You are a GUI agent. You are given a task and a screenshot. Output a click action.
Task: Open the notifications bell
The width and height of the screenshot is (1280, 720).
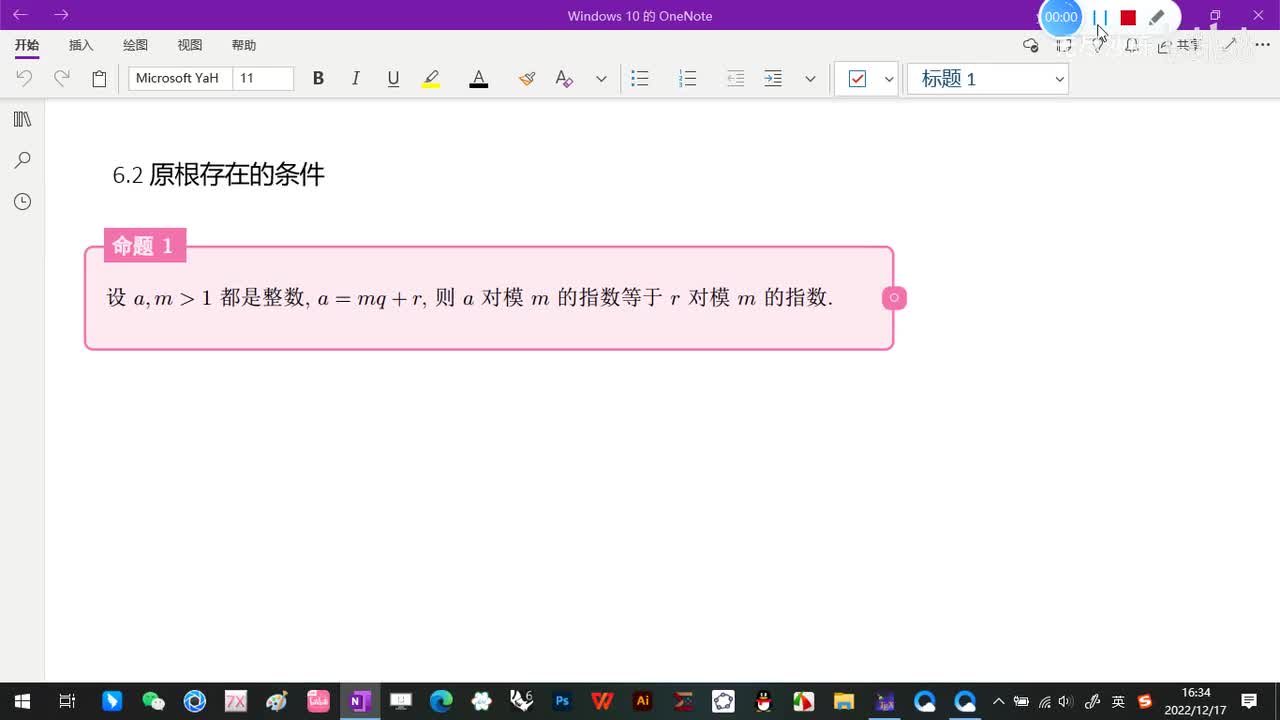point(1131,45)
